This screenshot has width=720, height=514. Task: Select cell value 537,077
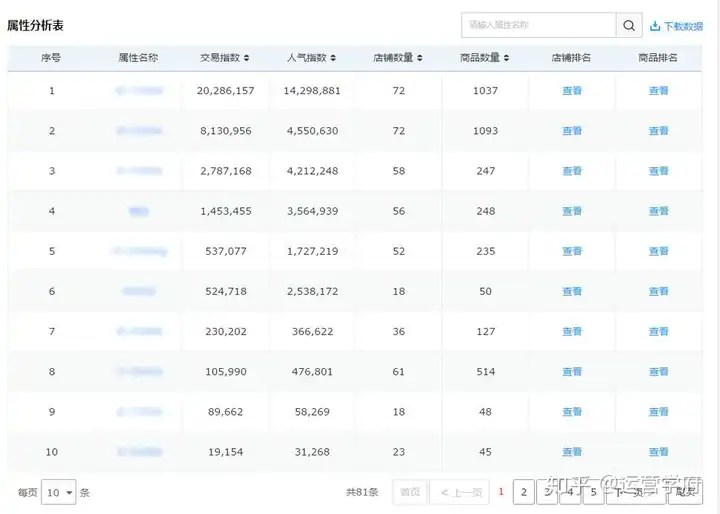(x=226, y=251)
